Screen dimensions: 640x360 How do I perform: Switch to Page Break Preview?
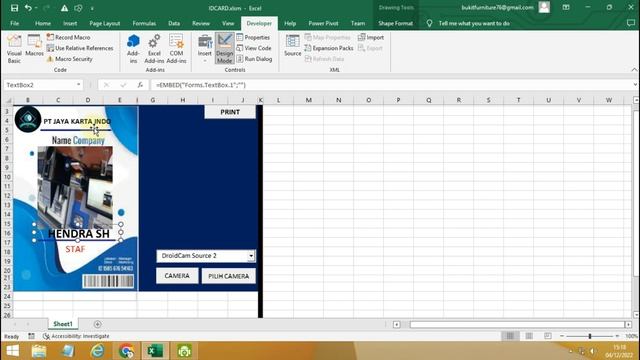click(x=548, y=336)
